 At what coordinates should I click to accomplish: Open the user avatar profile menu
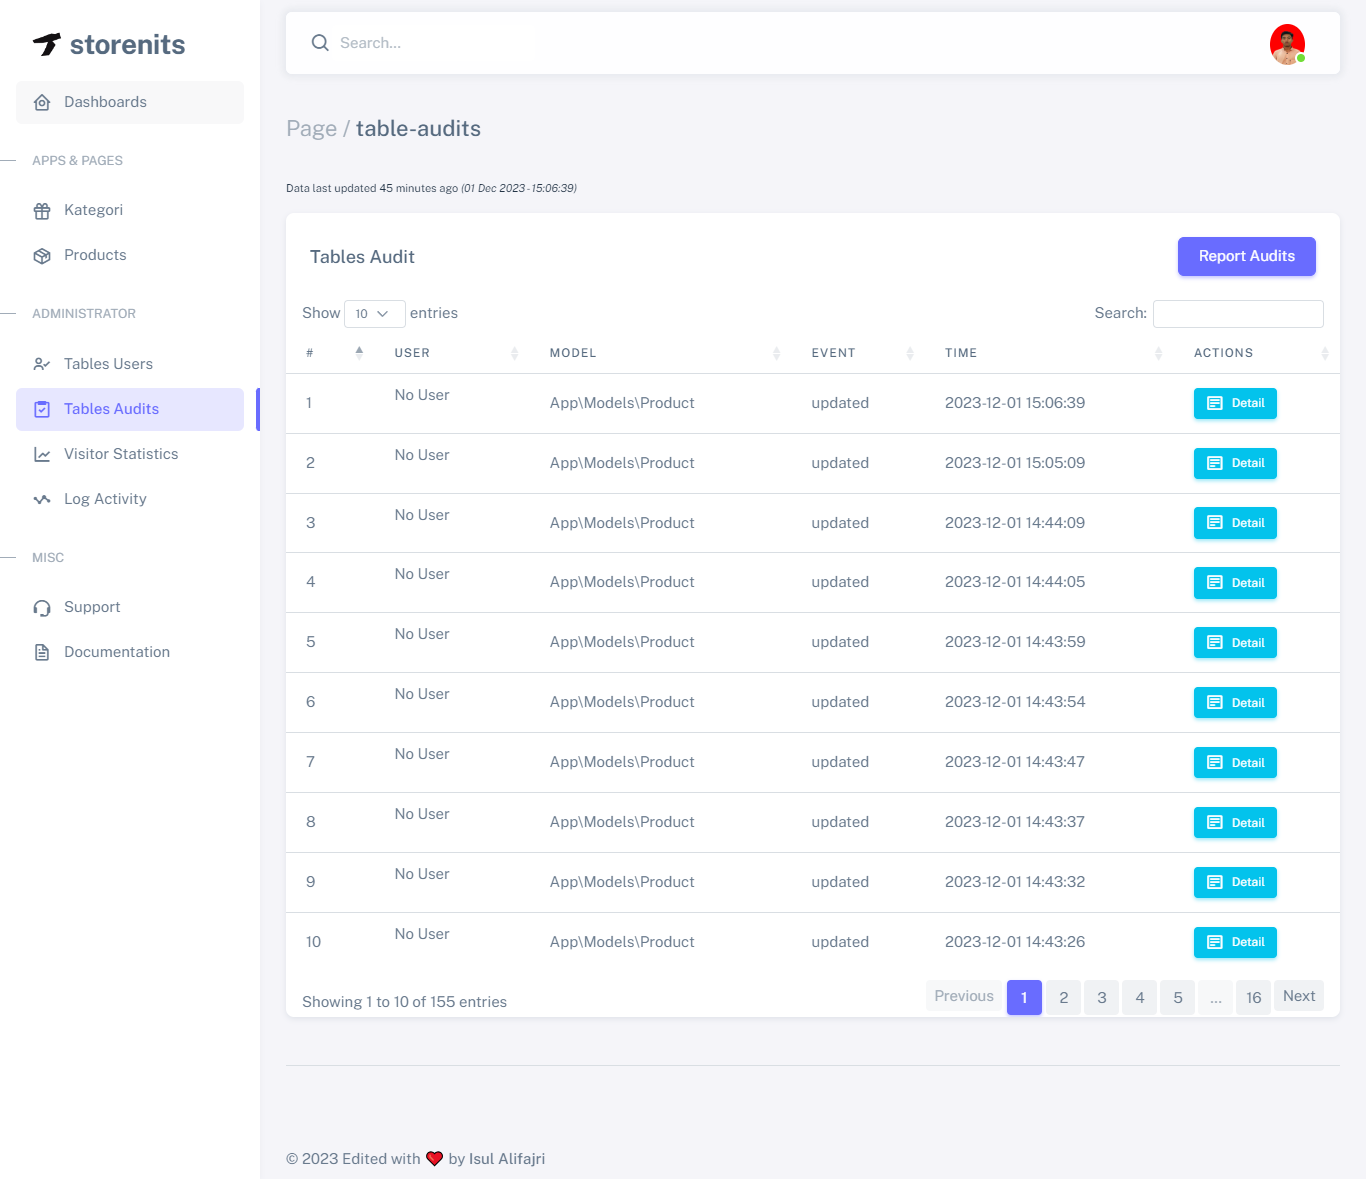click(x=1287, y=44)
